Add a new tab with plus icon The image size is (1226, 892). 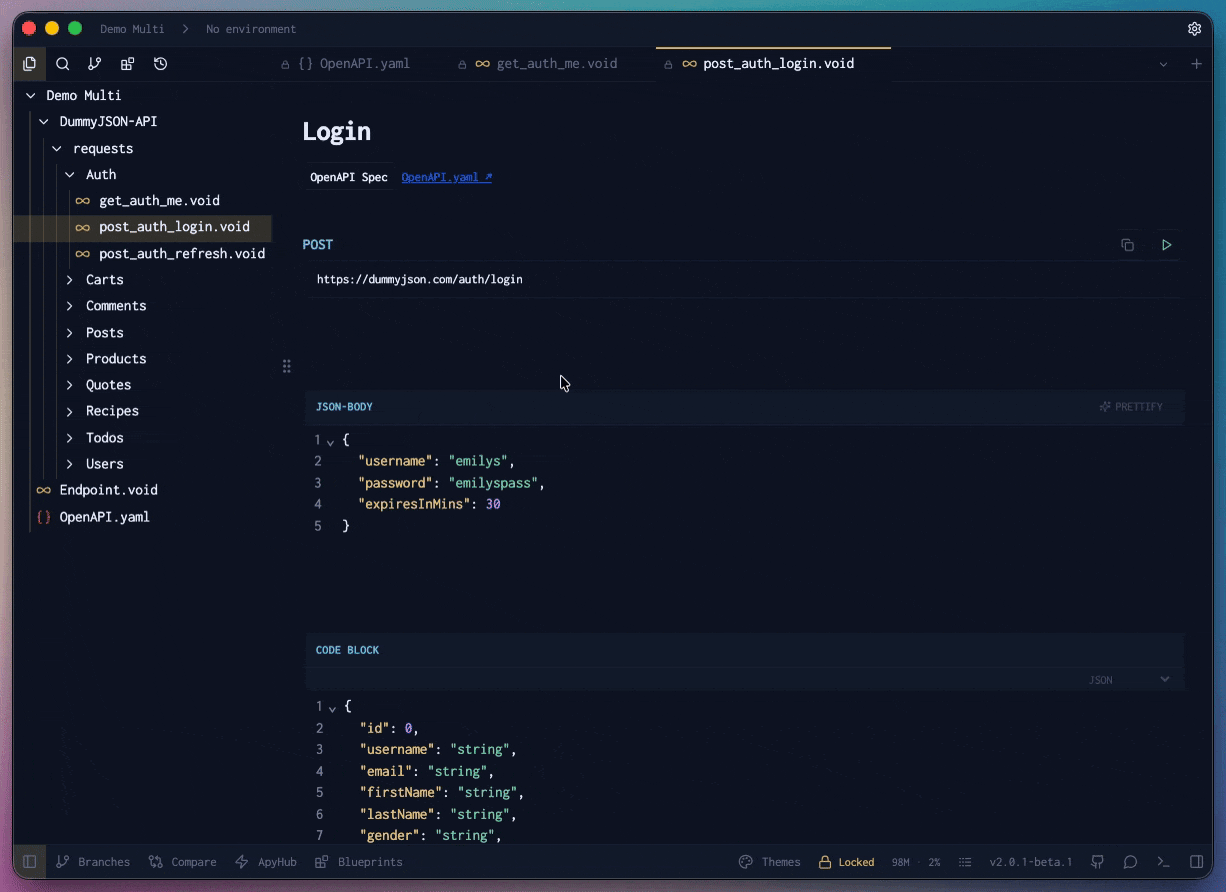click(x=1196, y=64)
